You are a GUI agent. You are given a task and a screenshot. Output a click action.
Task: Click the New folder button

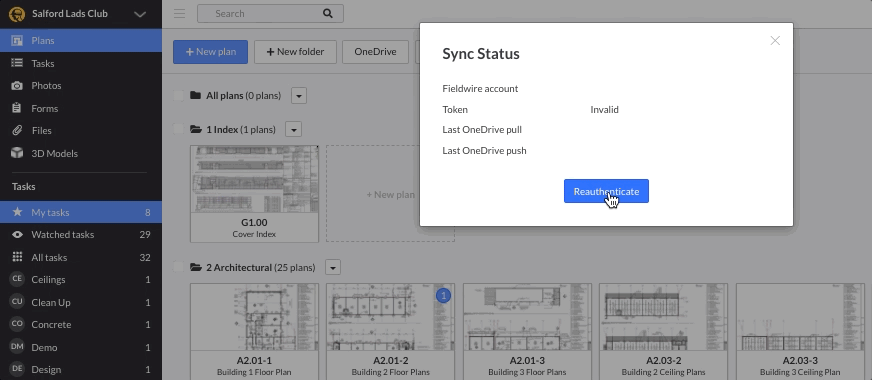[295, 52]
